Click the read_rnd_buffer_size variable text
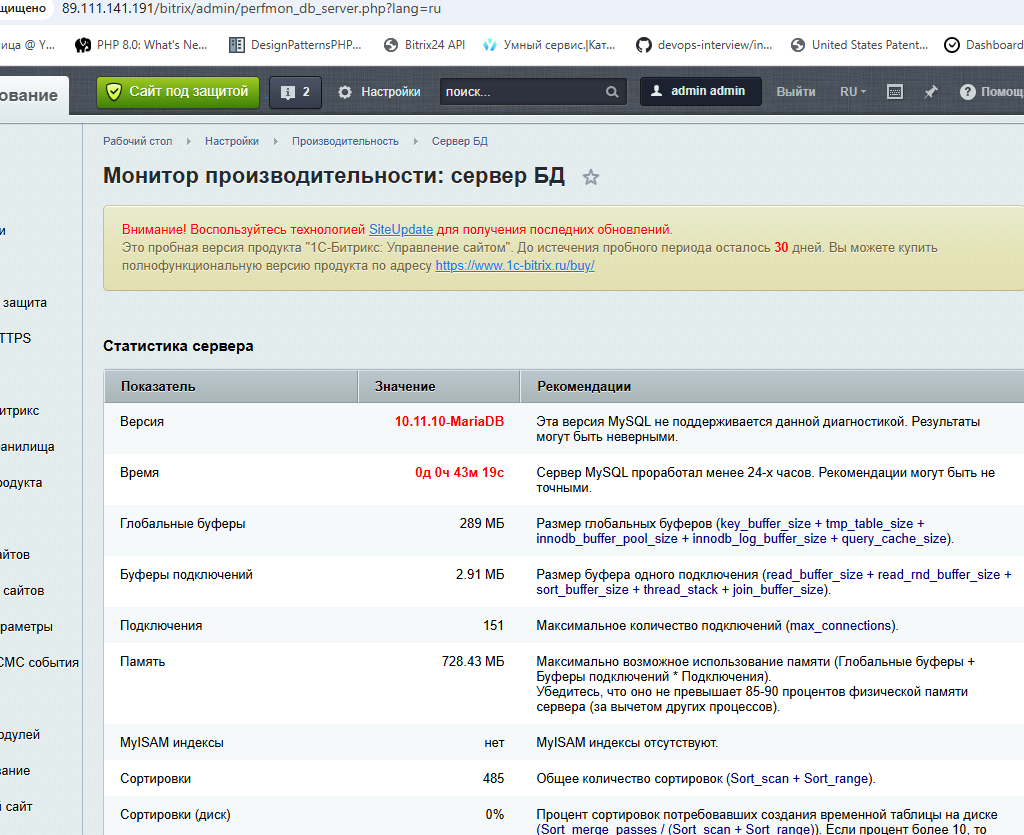Screen dimensions: 1024x835 pyautogui.click(x=939, y=575)
